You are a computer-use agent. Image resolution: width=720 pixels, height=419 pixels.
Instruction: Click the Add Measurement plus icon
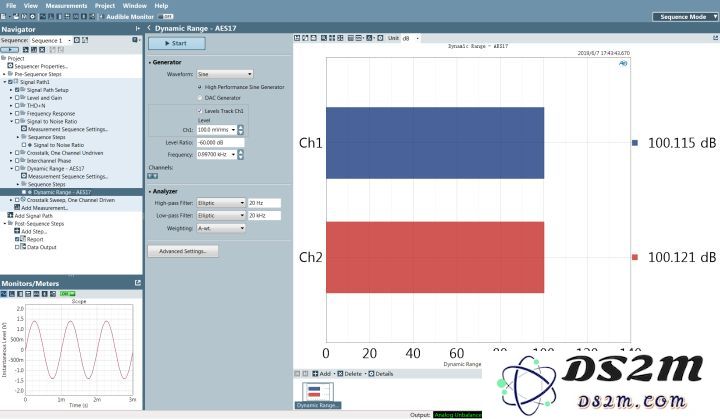pos(17,207)
